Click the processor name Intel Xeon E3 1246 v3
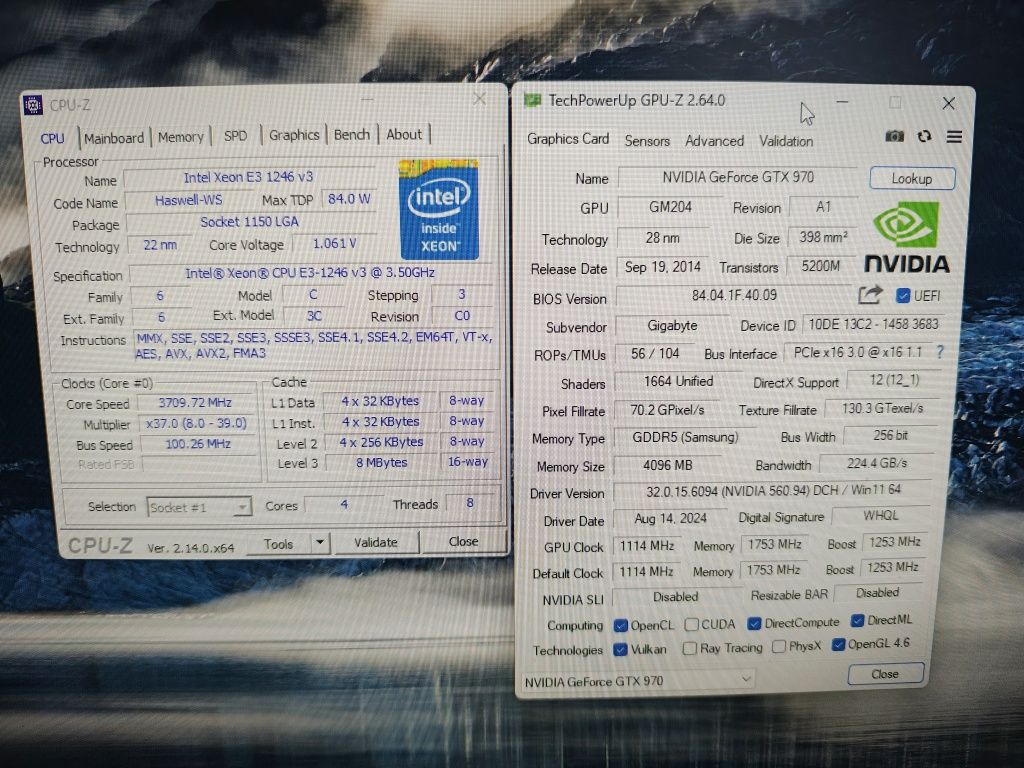 pyautogui.click(x=249, y=177)
